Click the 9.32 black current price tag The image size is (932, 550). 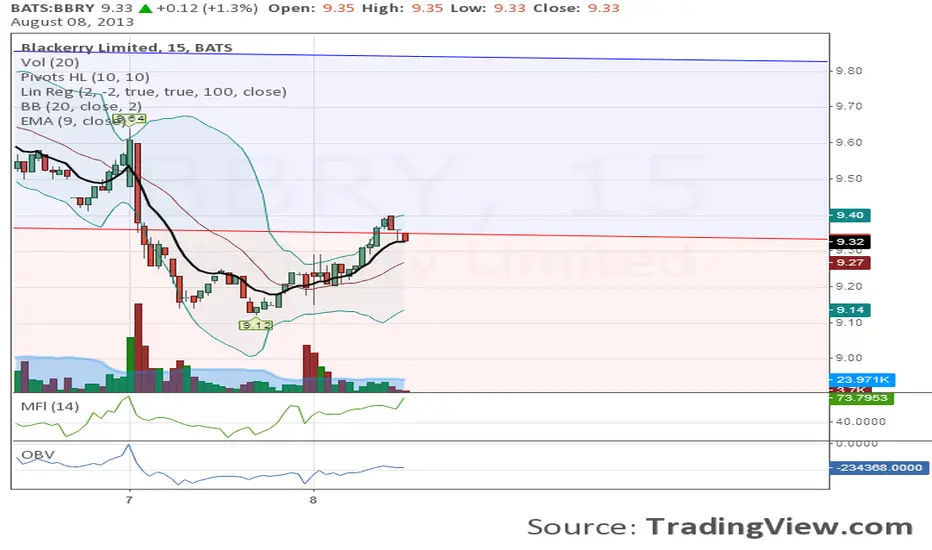point(849,241)
